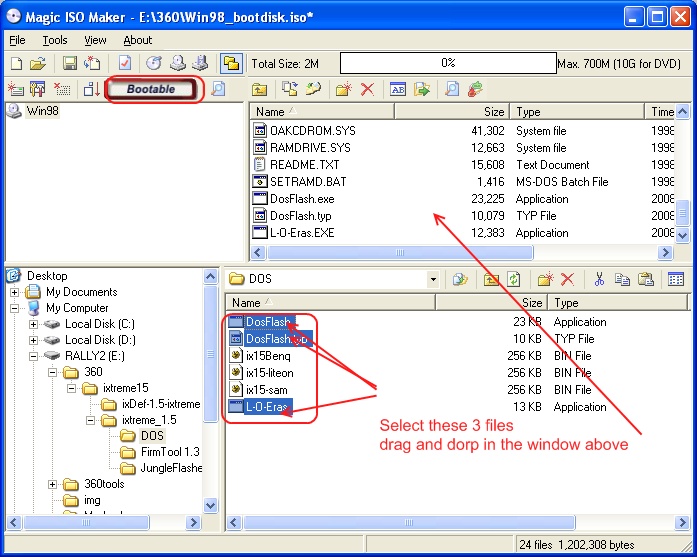Viewport: 697px width, 557px height.
Task: Select the Win98 root in ISO tree
Action: click(x=42, y=111)
